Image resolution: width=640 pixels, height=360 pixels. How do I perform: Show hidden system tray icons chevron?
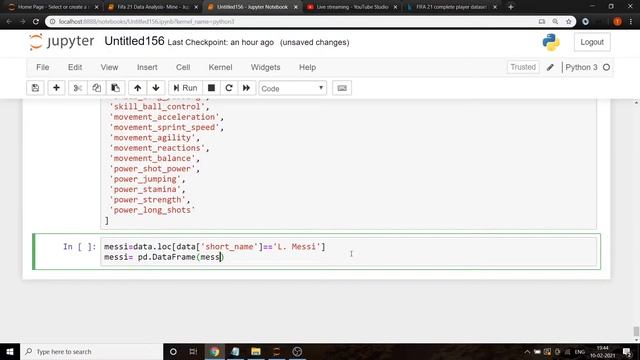(x=527, y=351)
